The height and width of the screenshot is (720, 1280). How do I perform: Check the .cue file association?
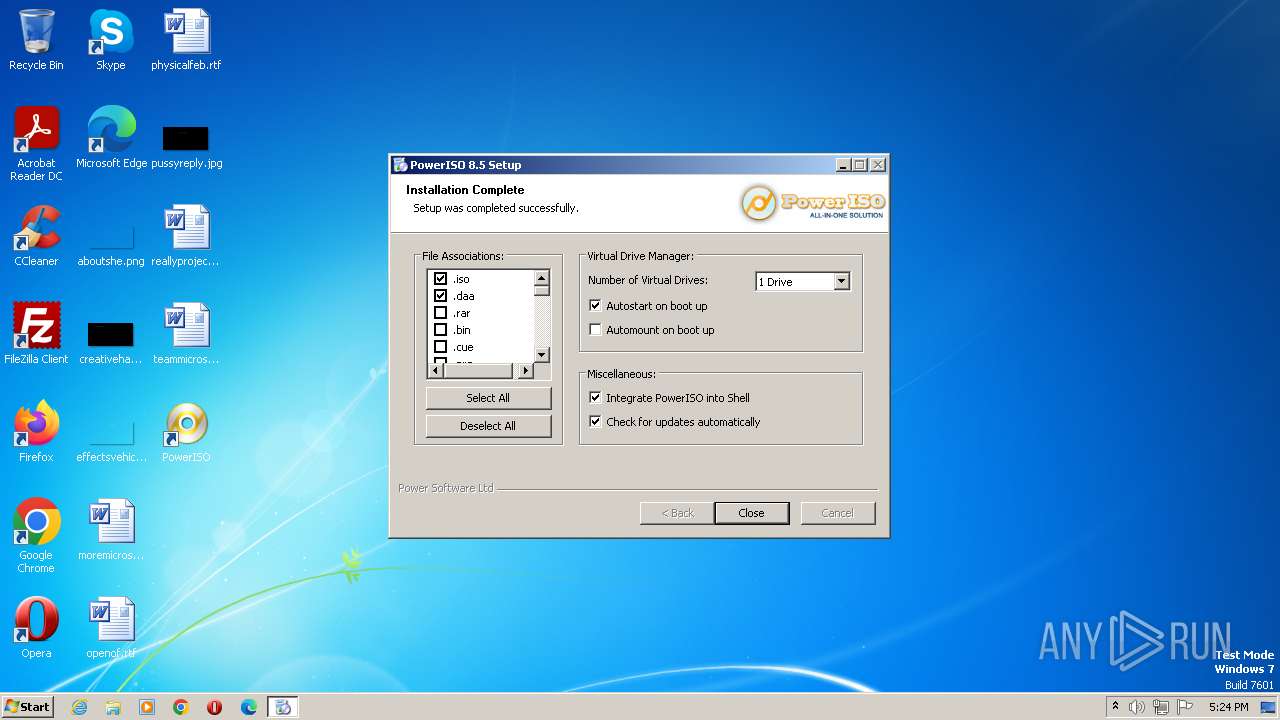440,347
